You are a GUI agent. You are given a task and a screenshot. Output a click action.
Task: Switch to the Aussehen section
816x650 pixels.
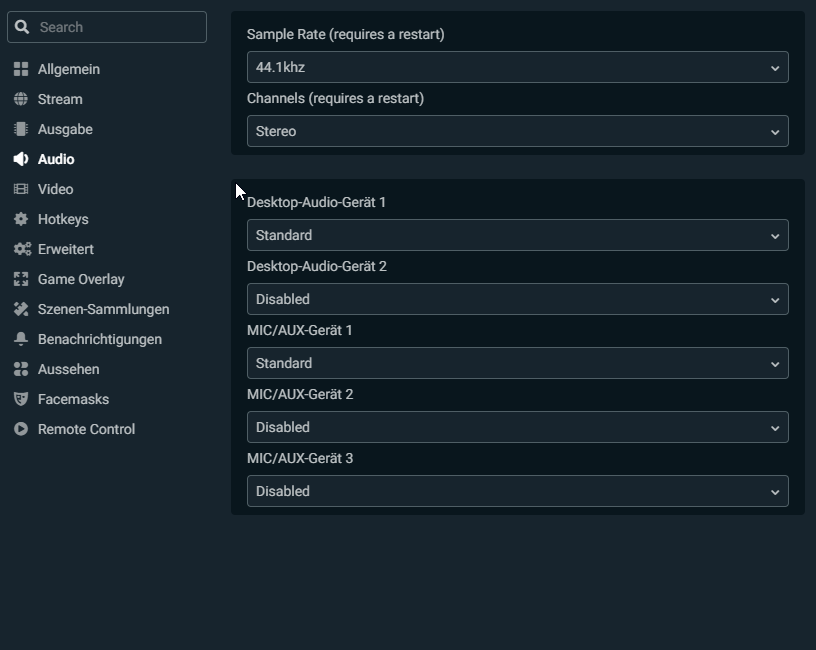point(68,369)
